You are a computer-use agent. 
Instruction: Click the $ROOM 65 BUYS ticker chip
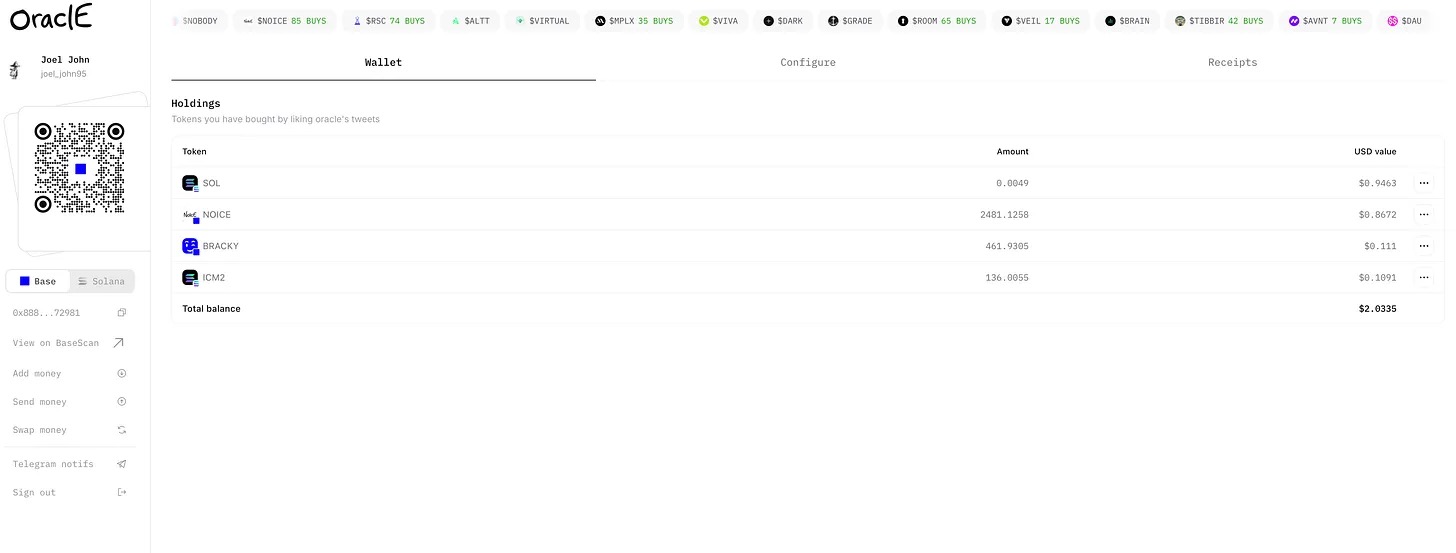(937, 20)
